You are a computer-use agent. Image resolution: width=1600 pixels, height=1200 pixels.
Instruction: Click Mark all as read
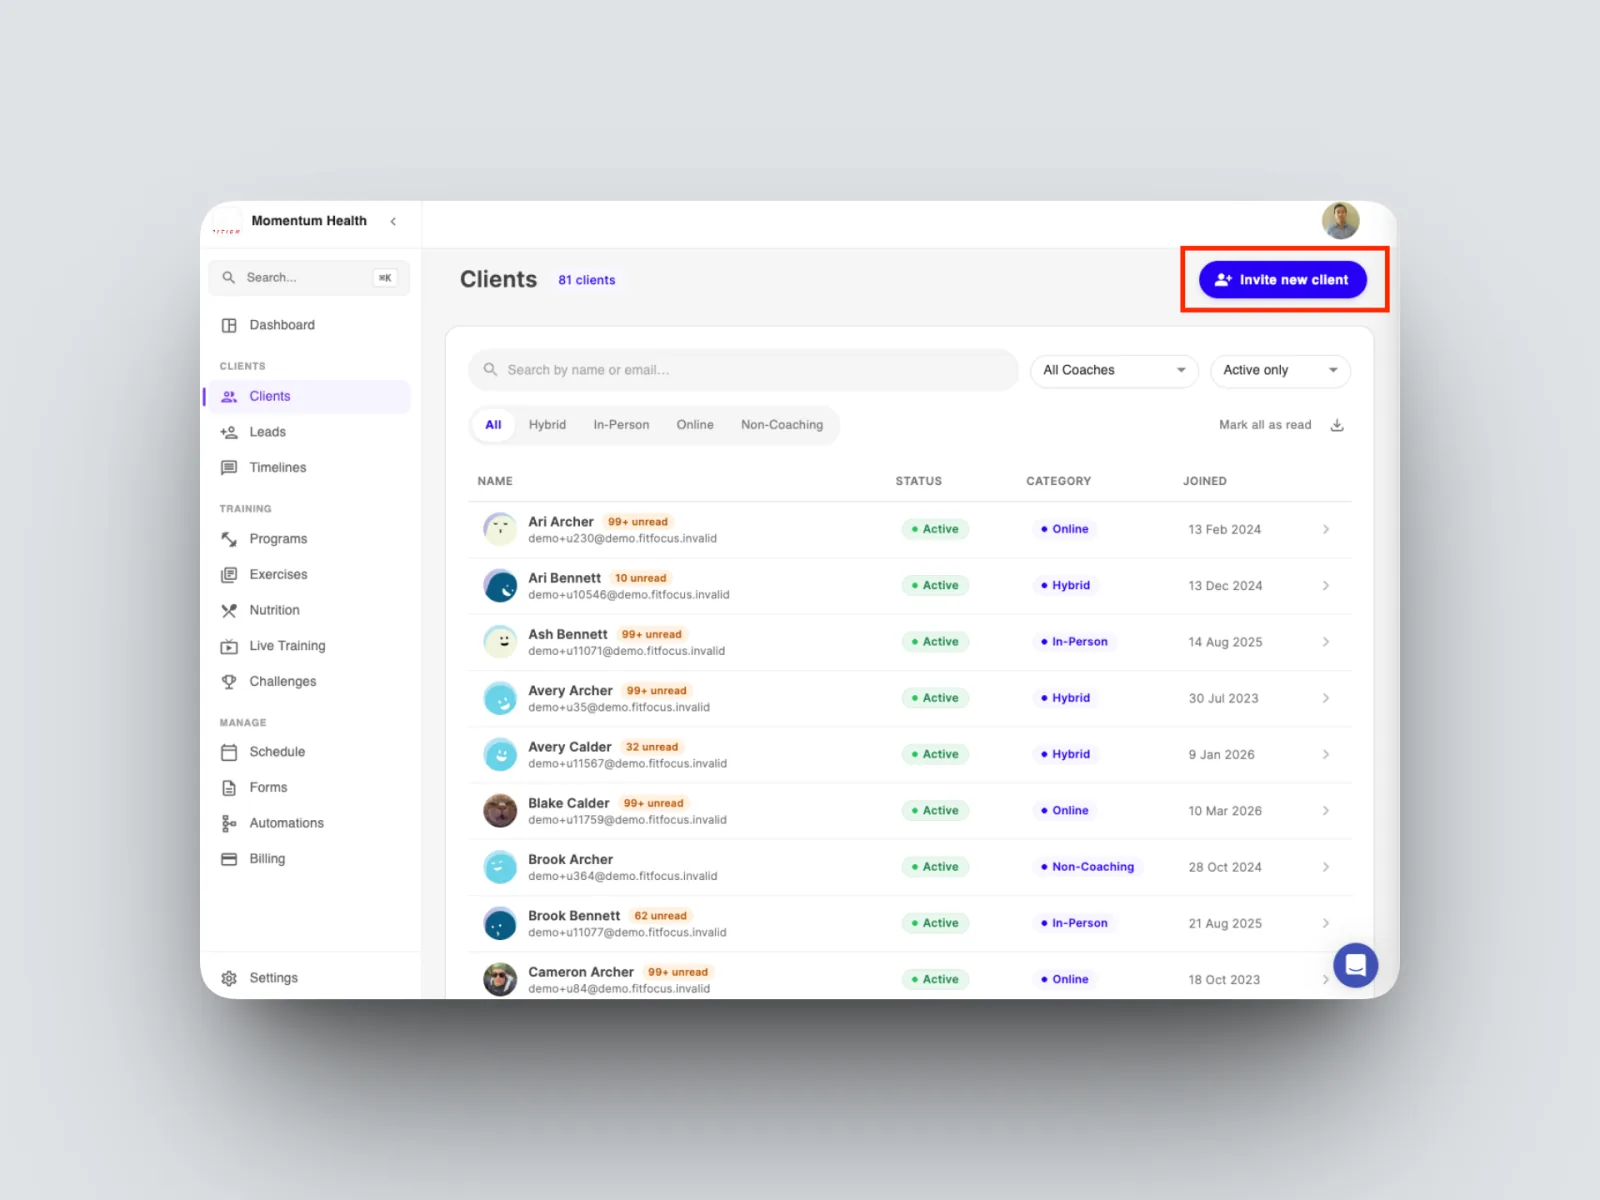(1265, 425)
